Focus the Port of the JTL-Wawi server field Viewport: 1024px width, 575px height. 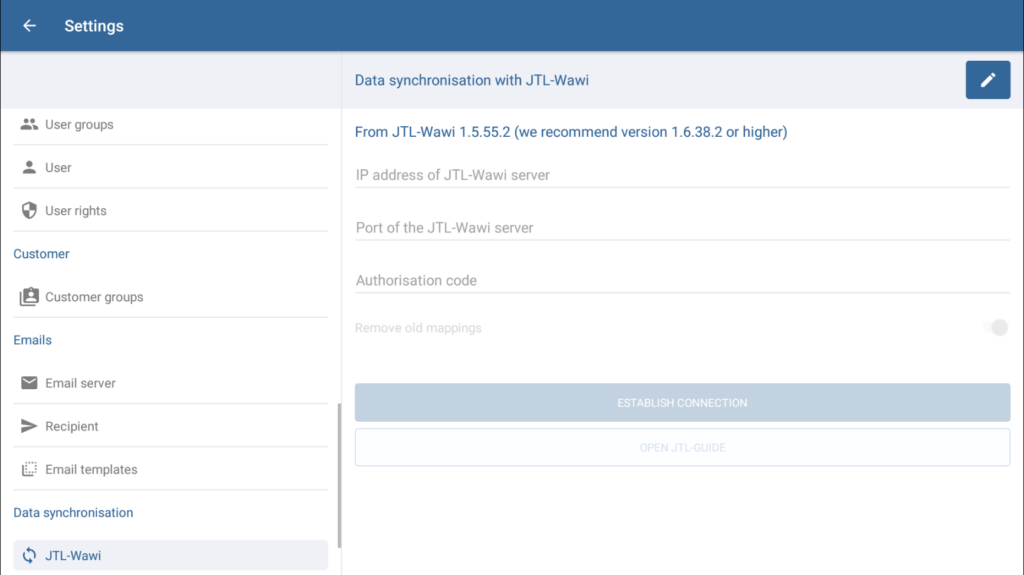click(x=682, y=228)
